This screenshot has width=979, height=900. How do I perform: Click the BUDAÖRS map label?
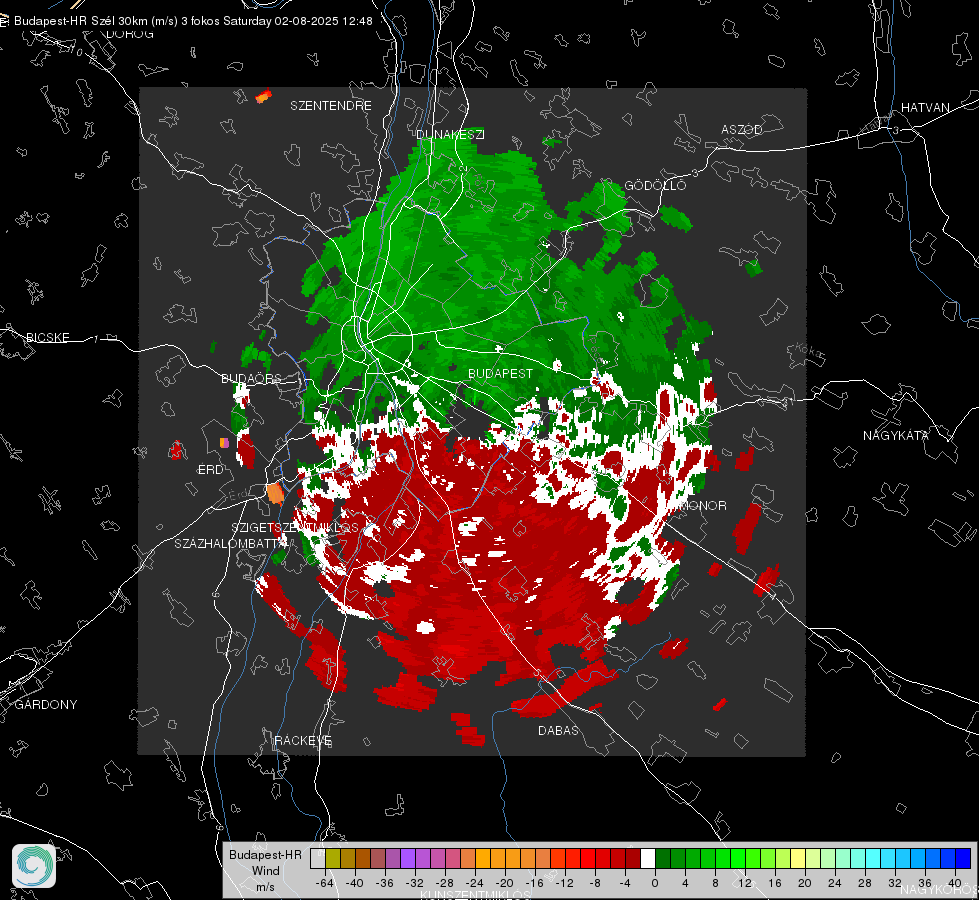[x=251, y=378]
